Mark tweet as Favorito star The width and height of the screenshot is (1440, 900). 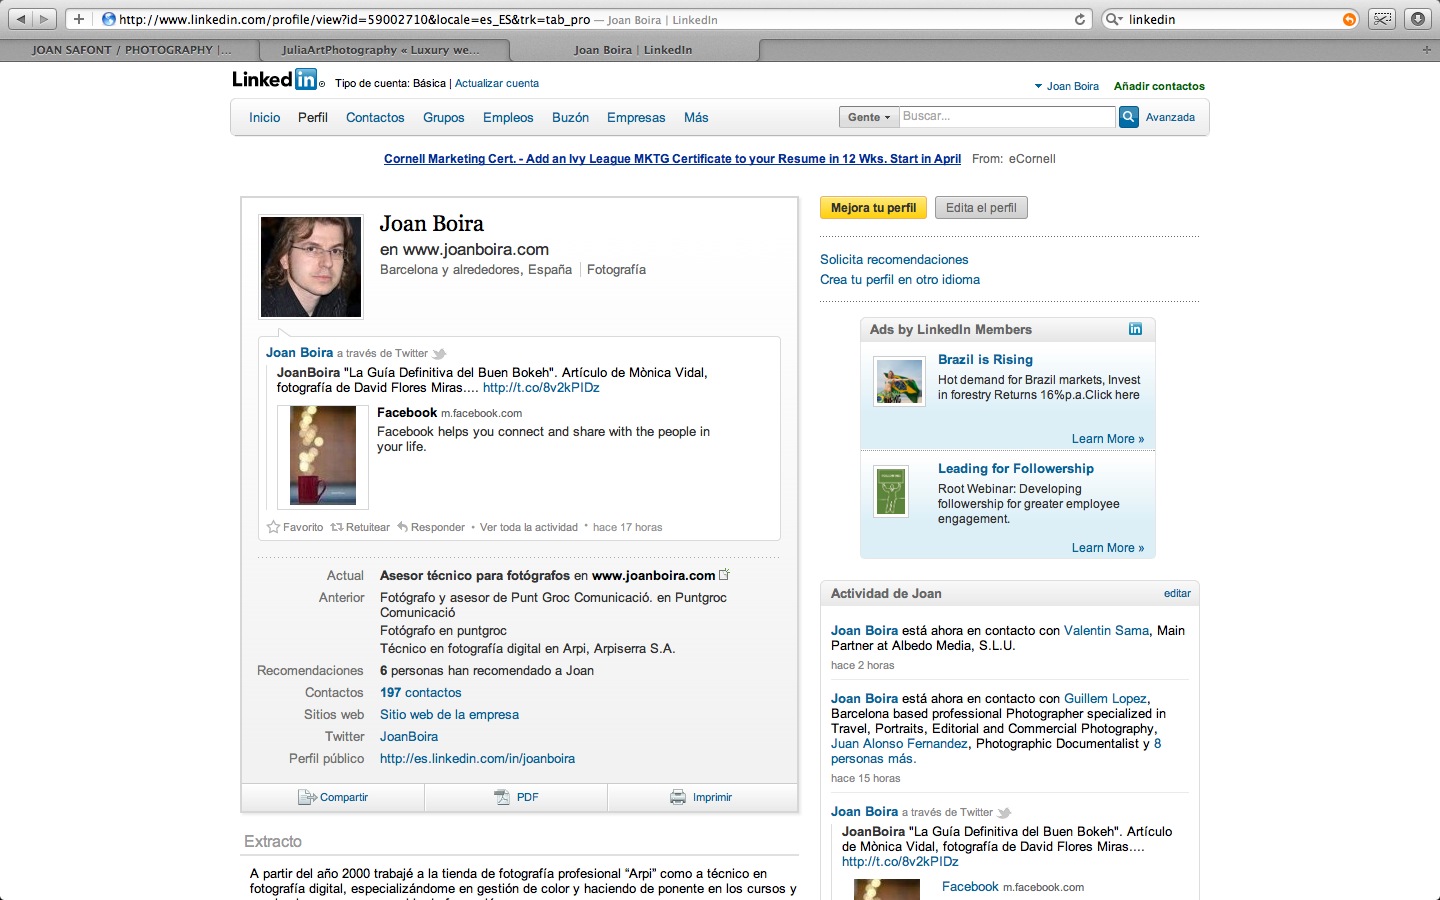click(273, 527)
